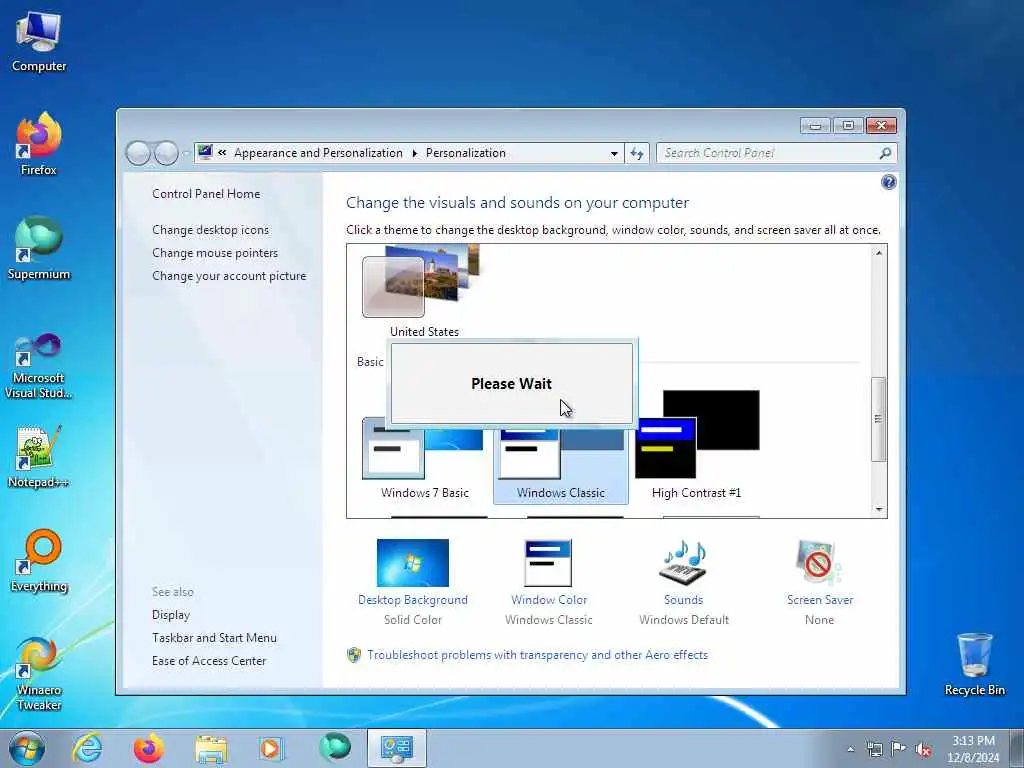Click theme list scroll down arrow
The width and height of the screenshot is (1024, 768).
pyautogui.click(x=879, y=509)
